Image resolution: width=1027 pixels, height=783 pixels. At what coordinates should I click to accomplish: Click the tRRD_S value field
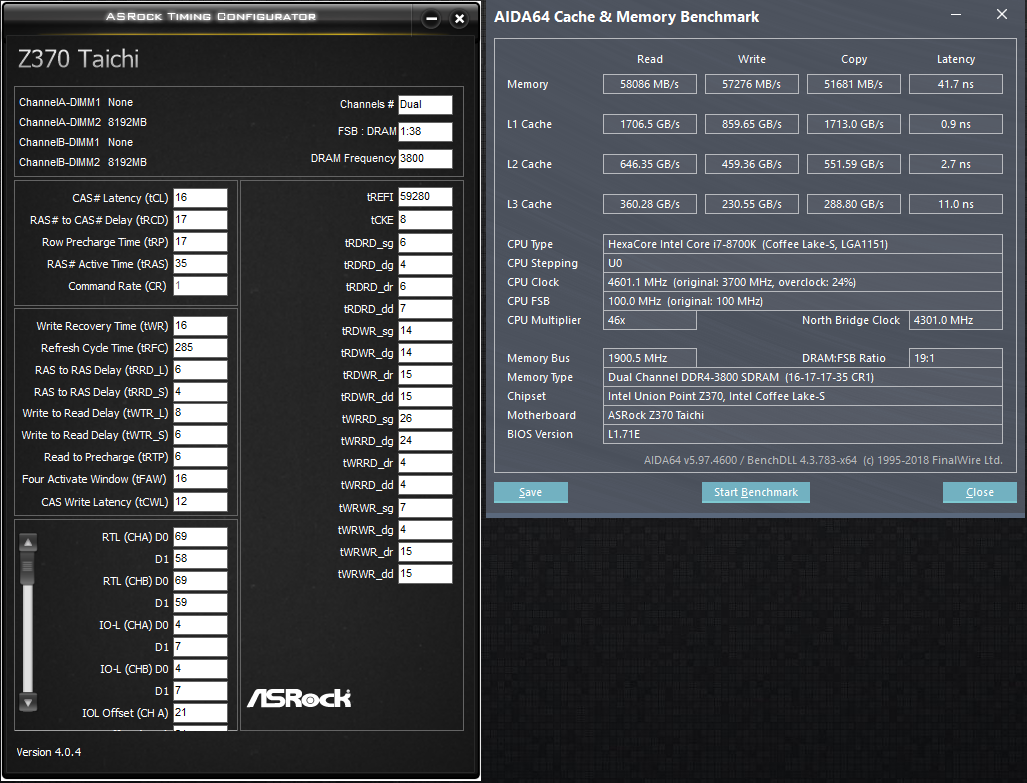(200, 392)
